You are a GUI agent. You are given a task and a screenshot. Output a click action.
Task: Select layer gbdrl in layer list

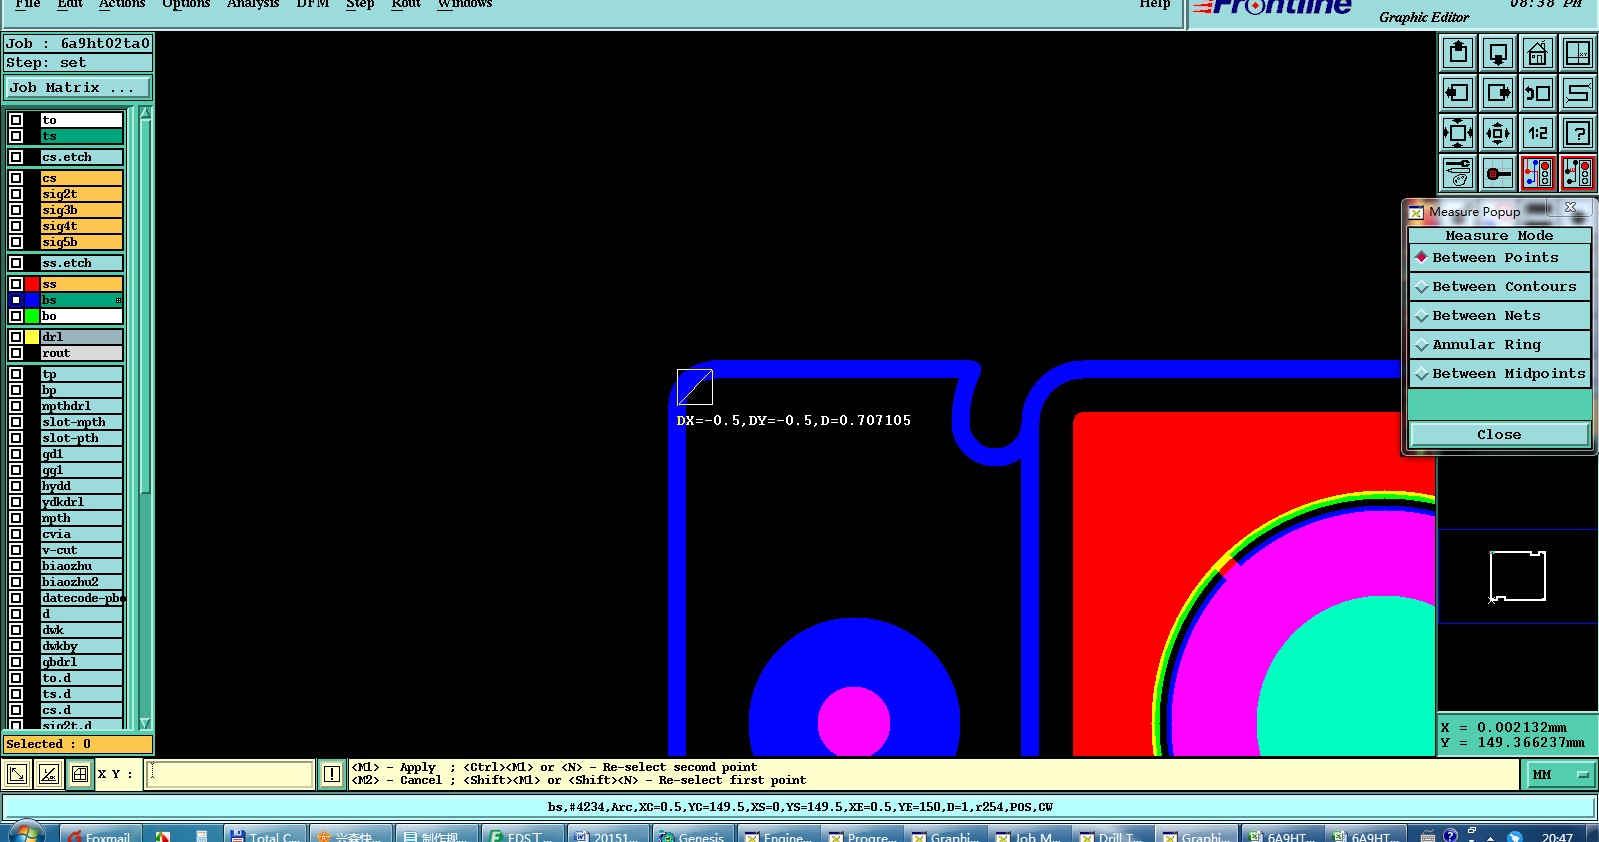(82, 662)
